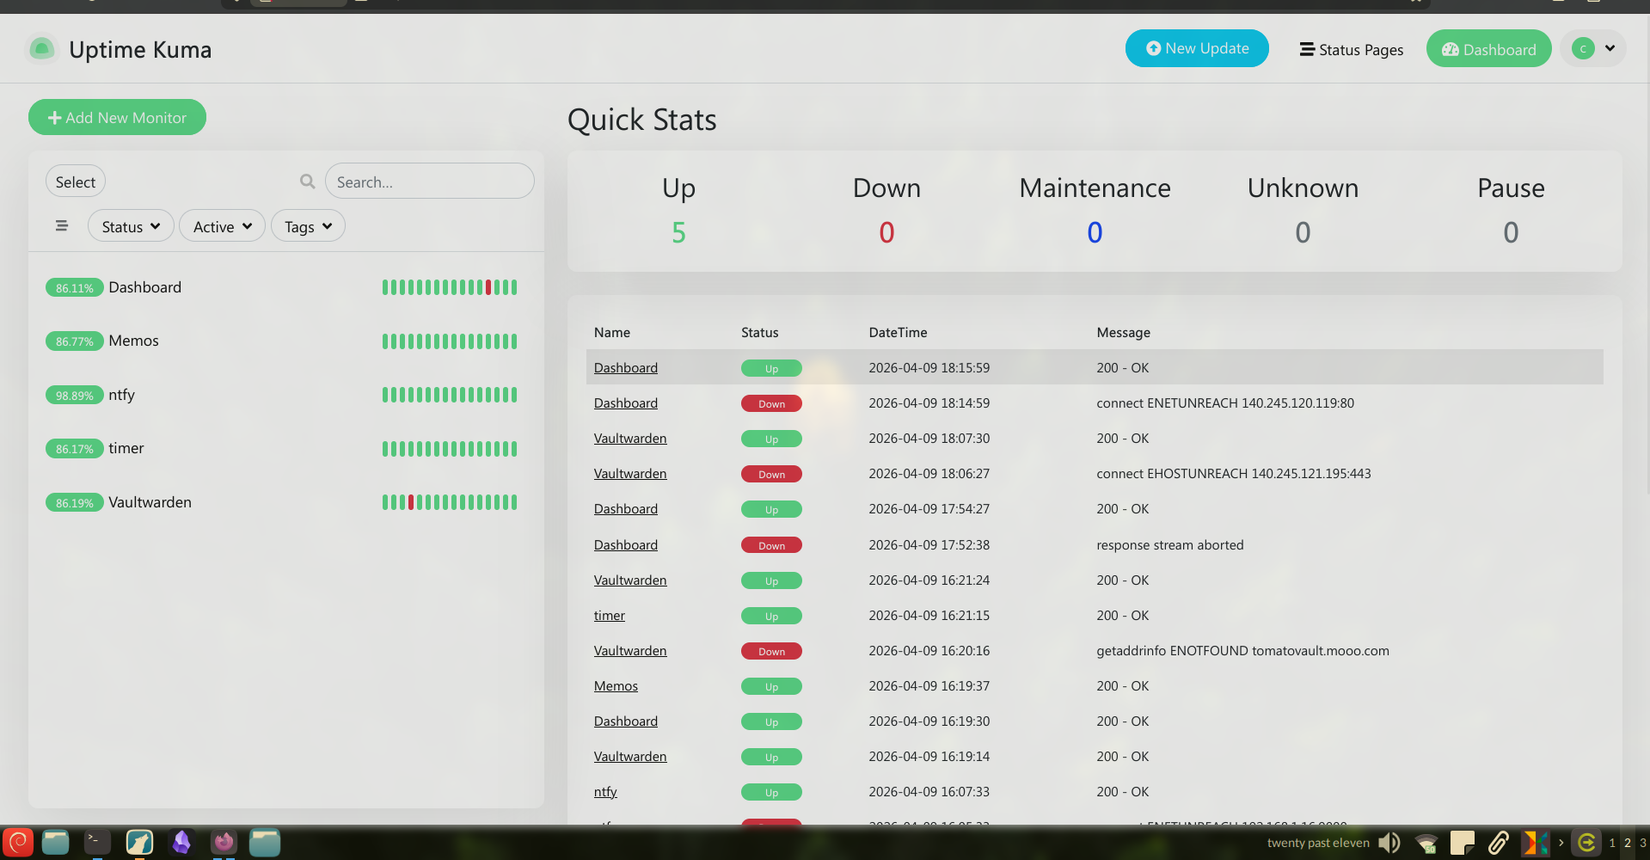
Task: Launch the terminal from the taskbar
Action: click(x=97, y=842)
